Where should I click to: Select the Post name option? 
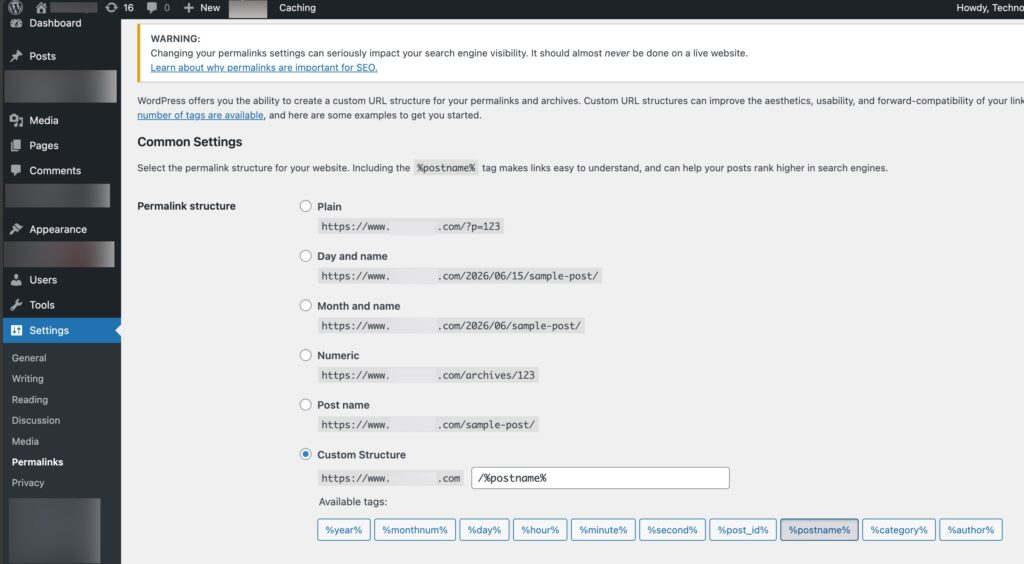305,405
